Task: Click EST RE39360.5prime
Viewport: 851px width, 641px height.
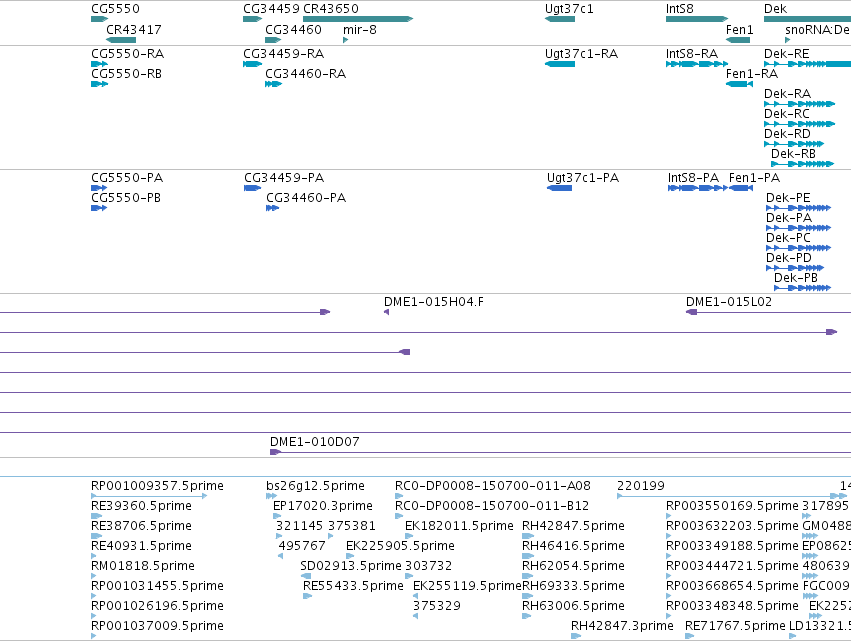Action: coord(142,506)
